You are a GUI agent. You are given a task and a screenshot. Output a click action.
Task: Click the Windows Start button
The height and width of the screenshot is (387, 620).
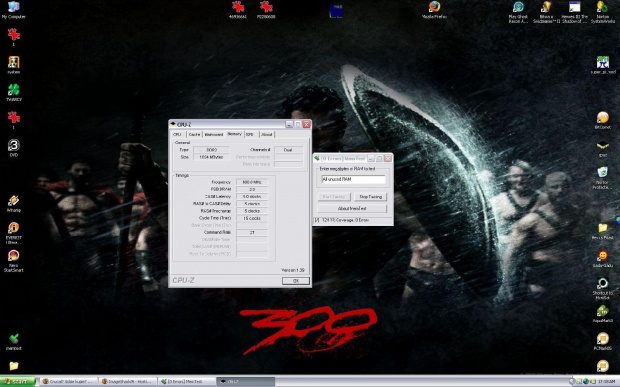pyautogui.click(x=18, y=381)
